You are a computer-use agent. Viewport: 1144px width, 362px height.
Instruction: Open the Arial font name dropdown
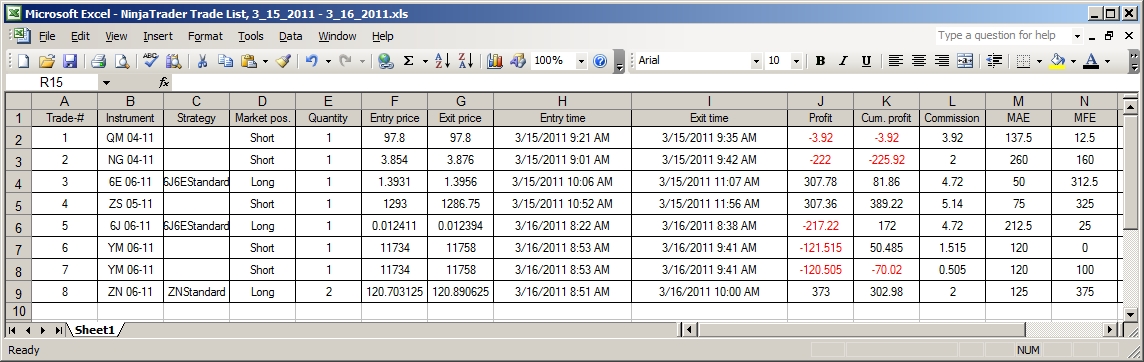[x=756, y=61]
